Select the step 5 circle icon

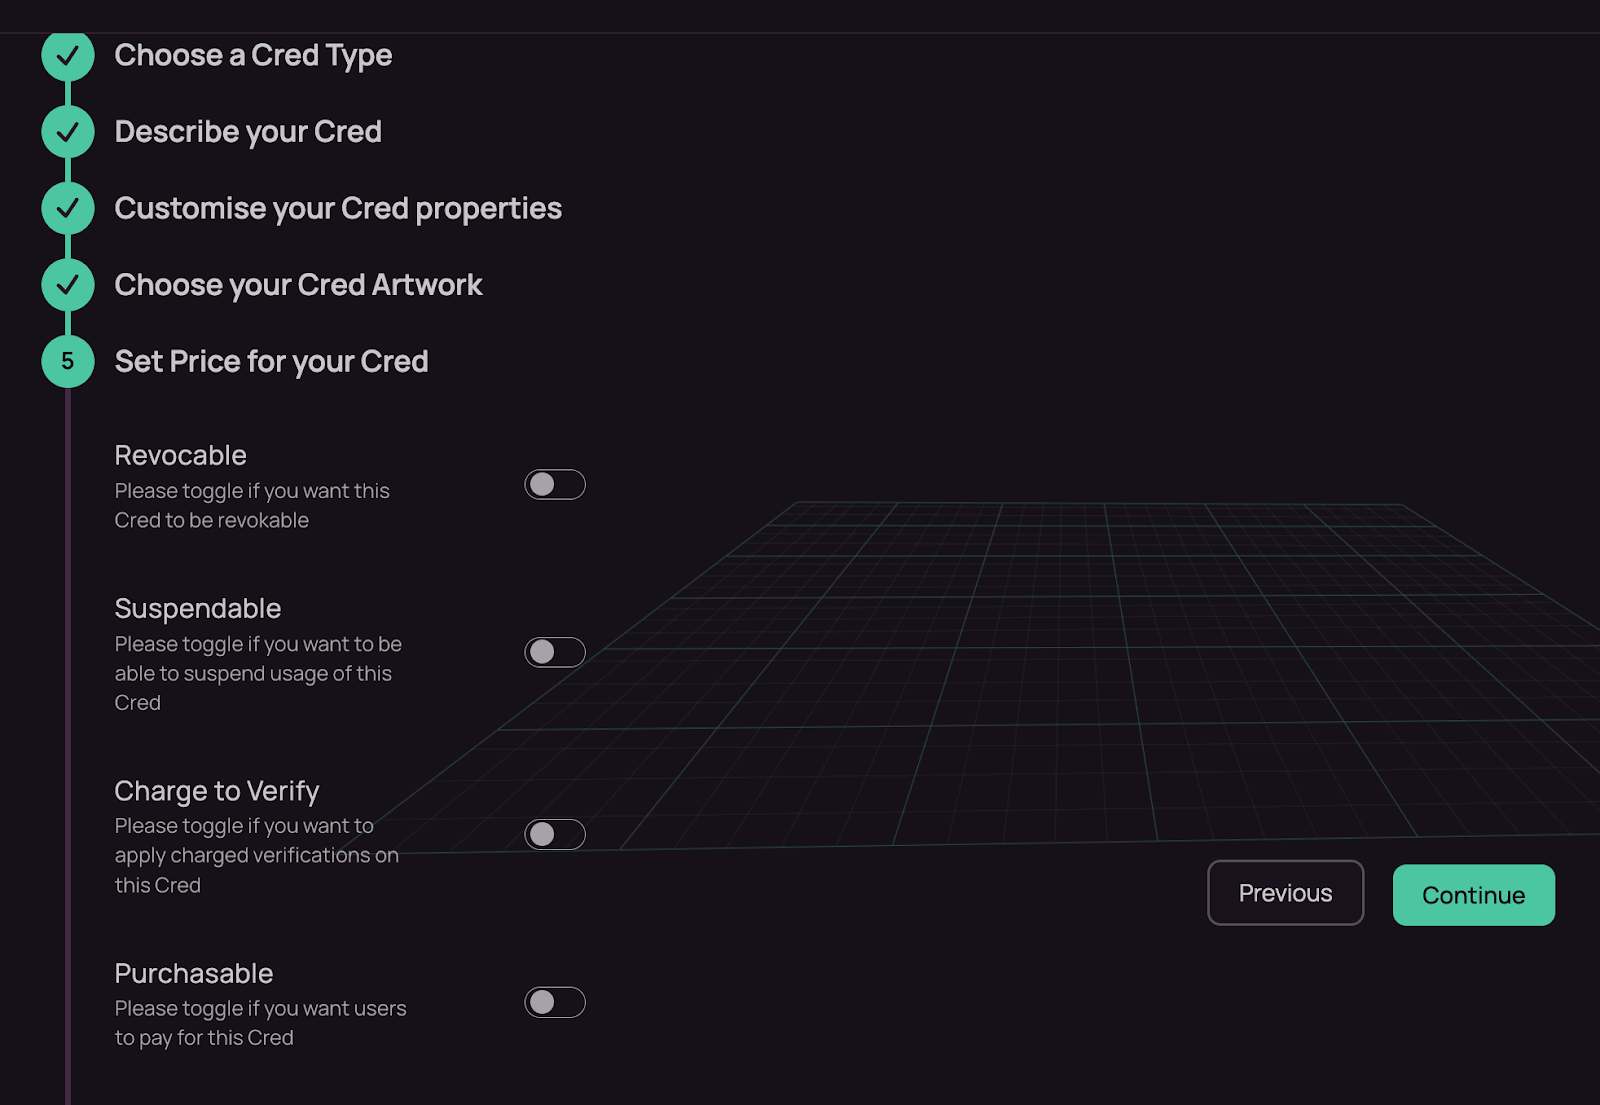coord(68,361)
